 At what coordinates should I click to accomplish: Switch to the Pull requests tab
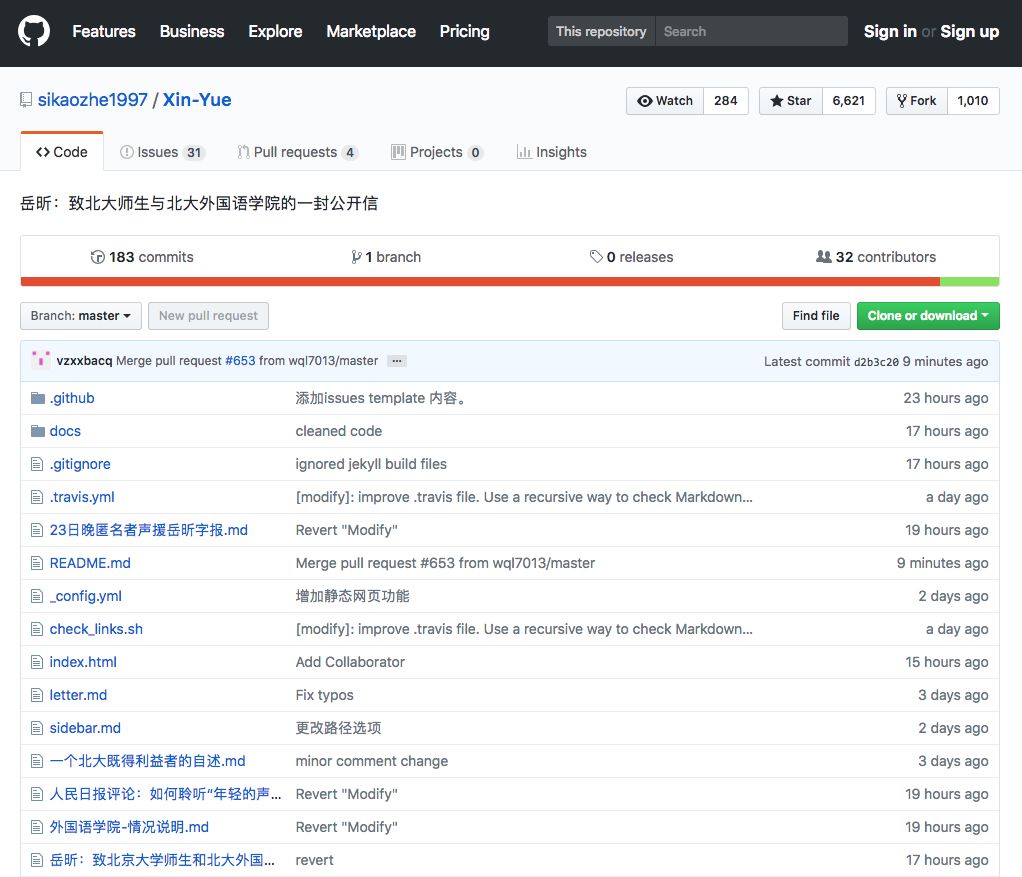point(297,152)
